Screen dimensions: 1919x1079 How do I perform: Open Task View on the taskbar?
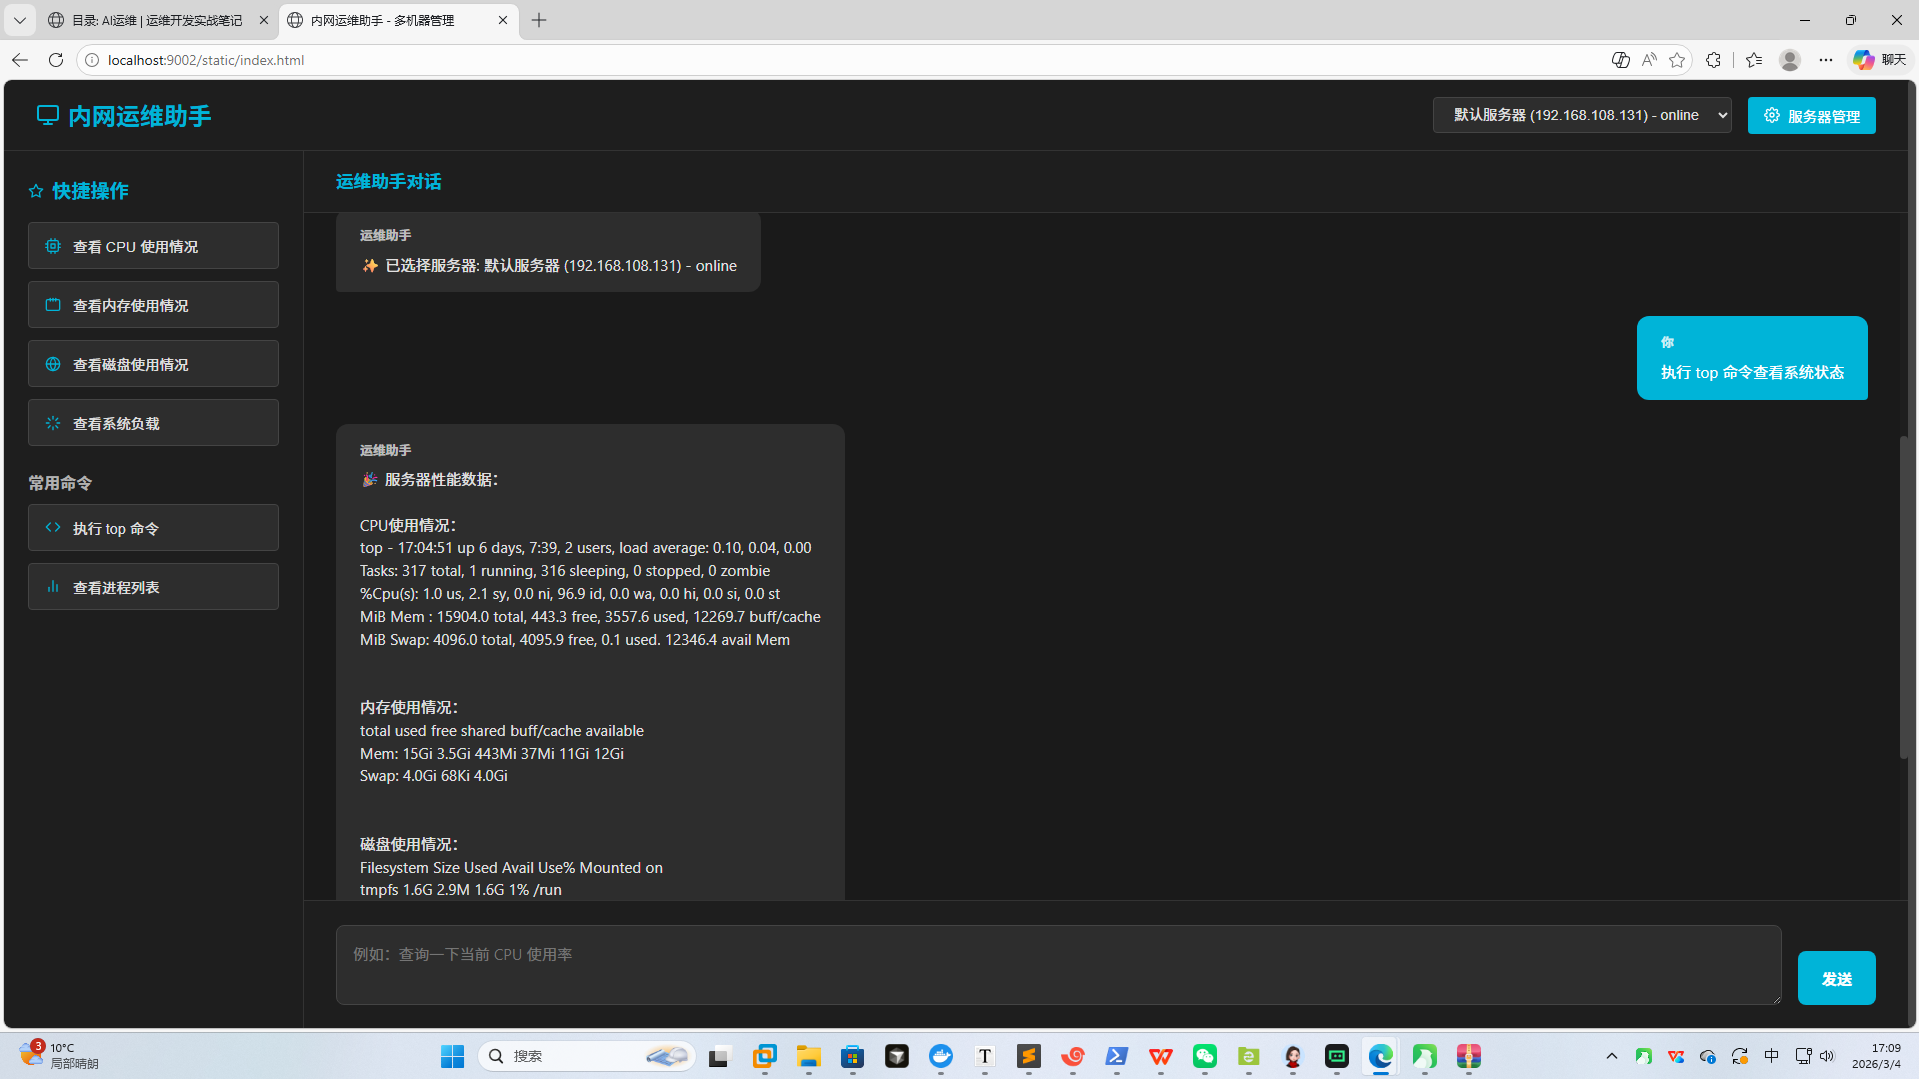pos(720,1056)
